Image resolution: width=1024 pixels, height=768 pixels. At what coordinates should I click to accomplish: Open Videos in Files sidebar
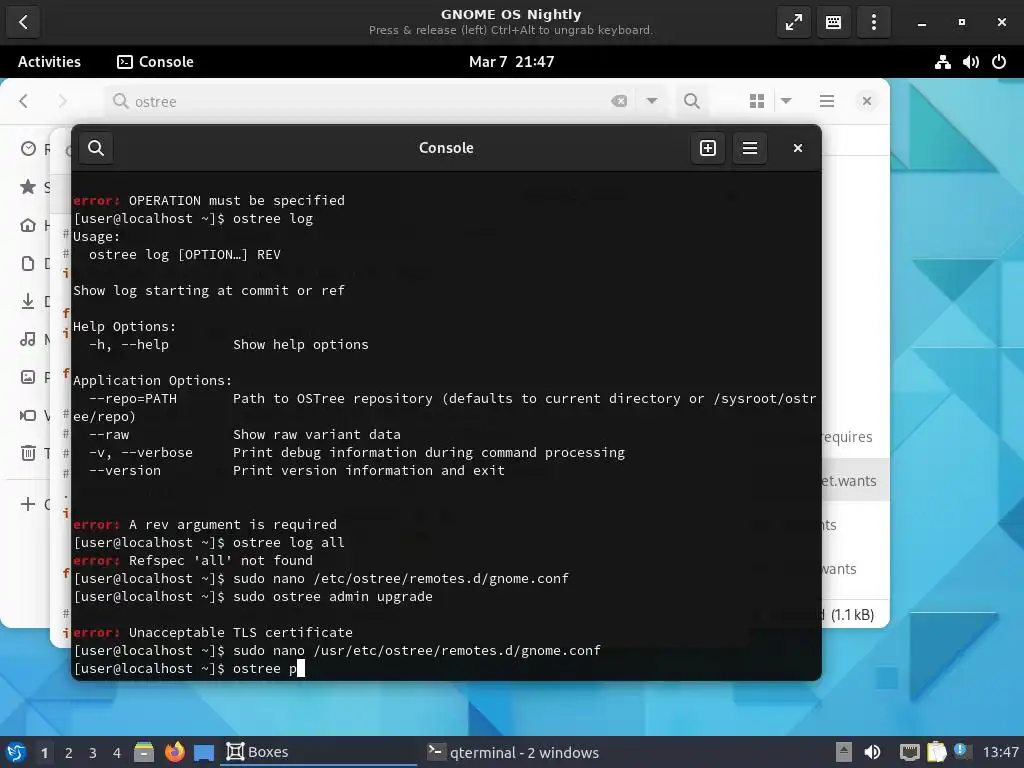click(30, 415)
